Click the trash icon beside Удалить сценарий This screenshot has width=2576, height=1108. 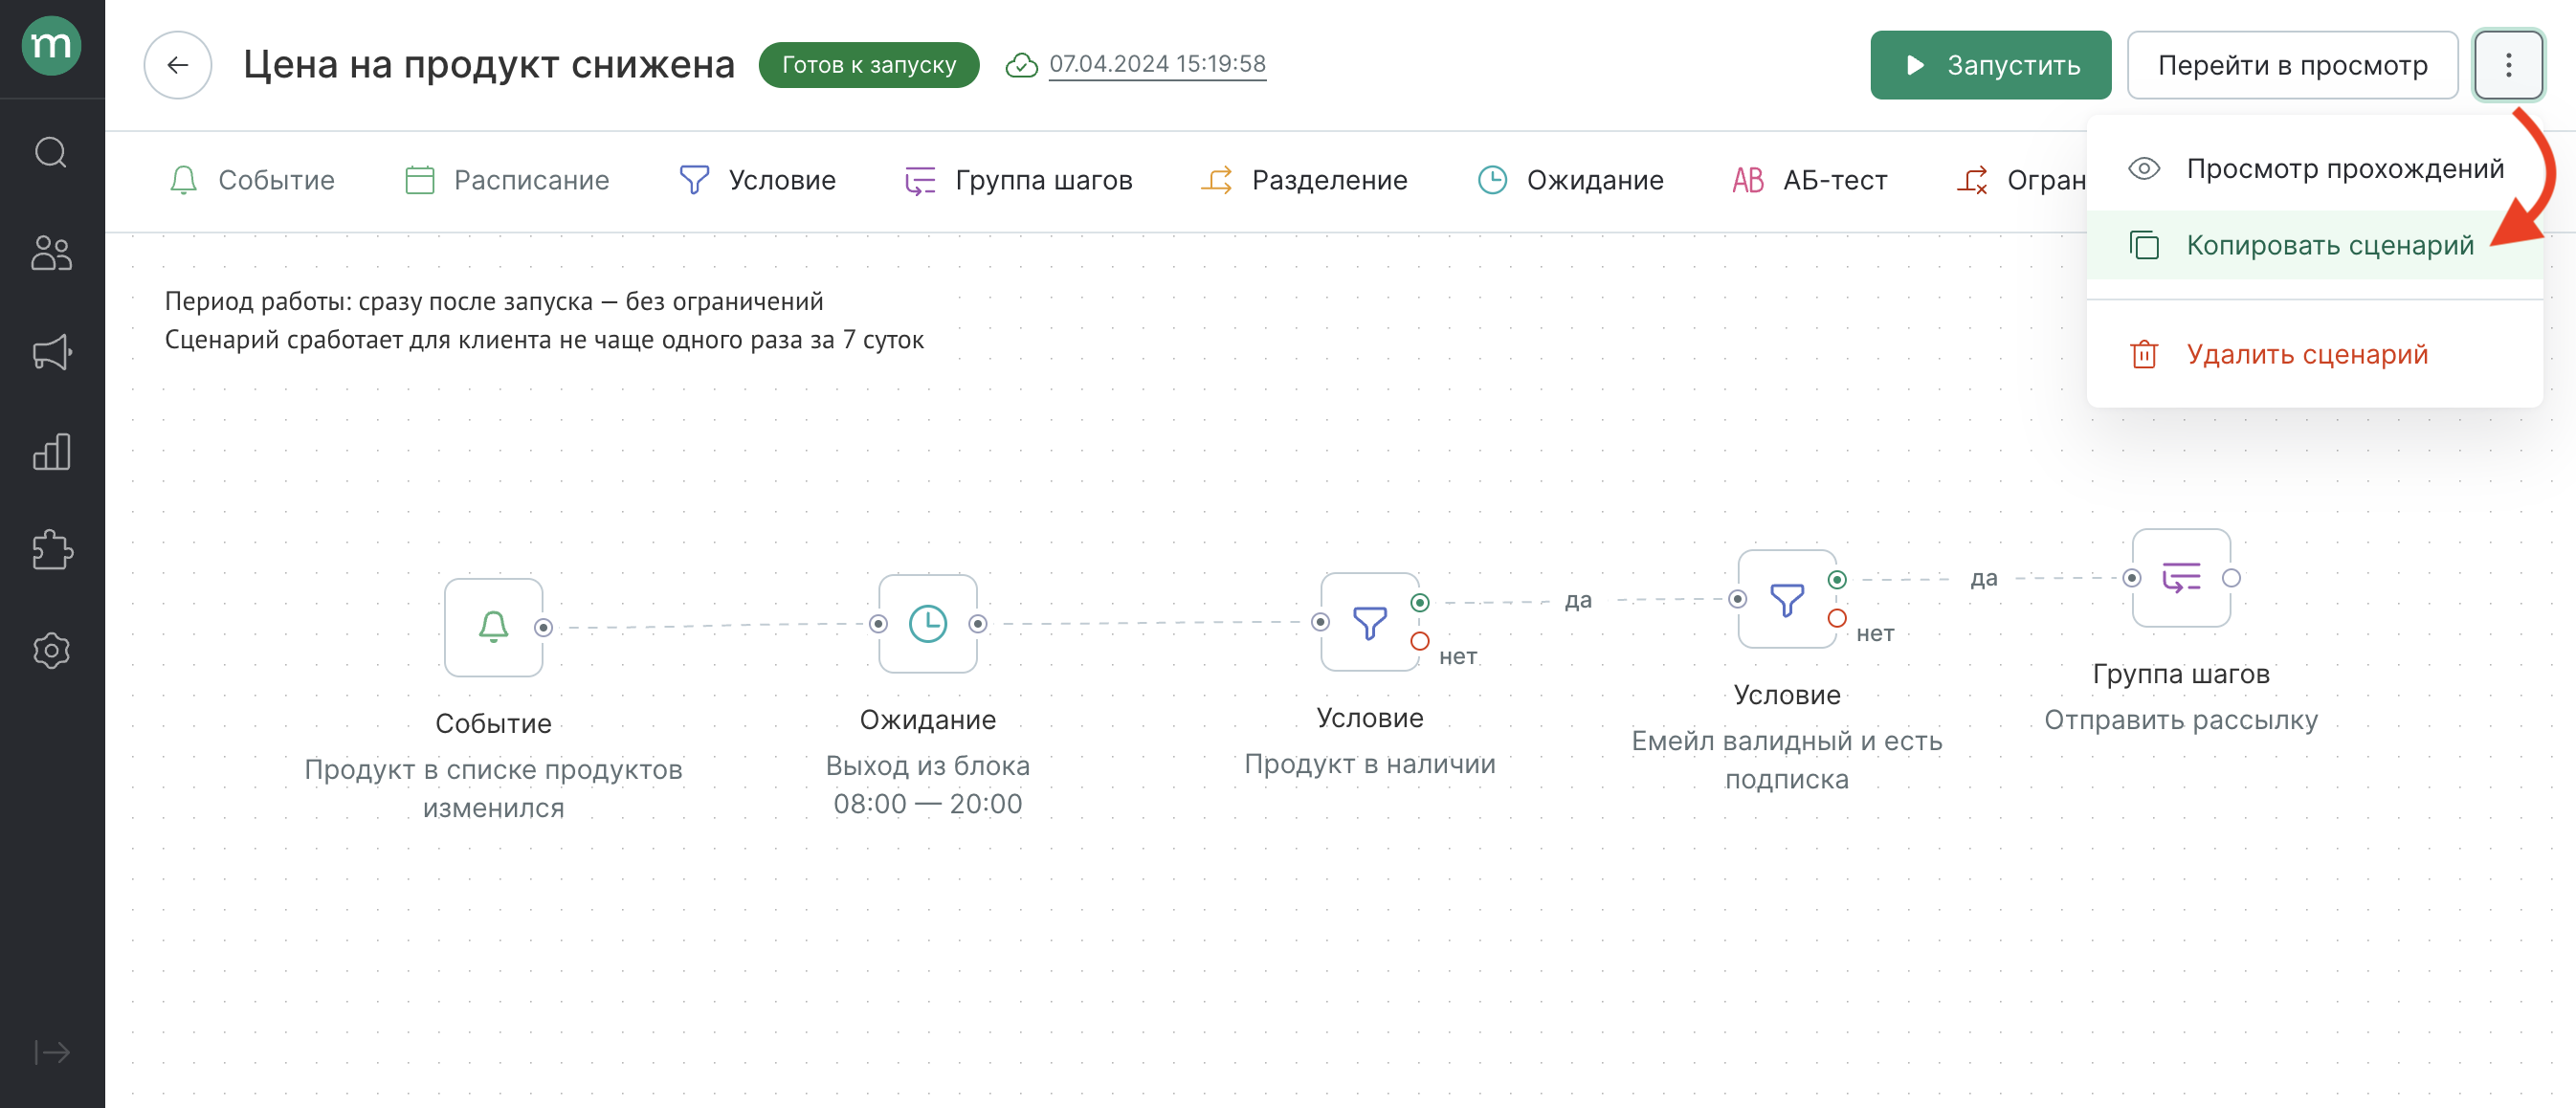point(2144,354)
